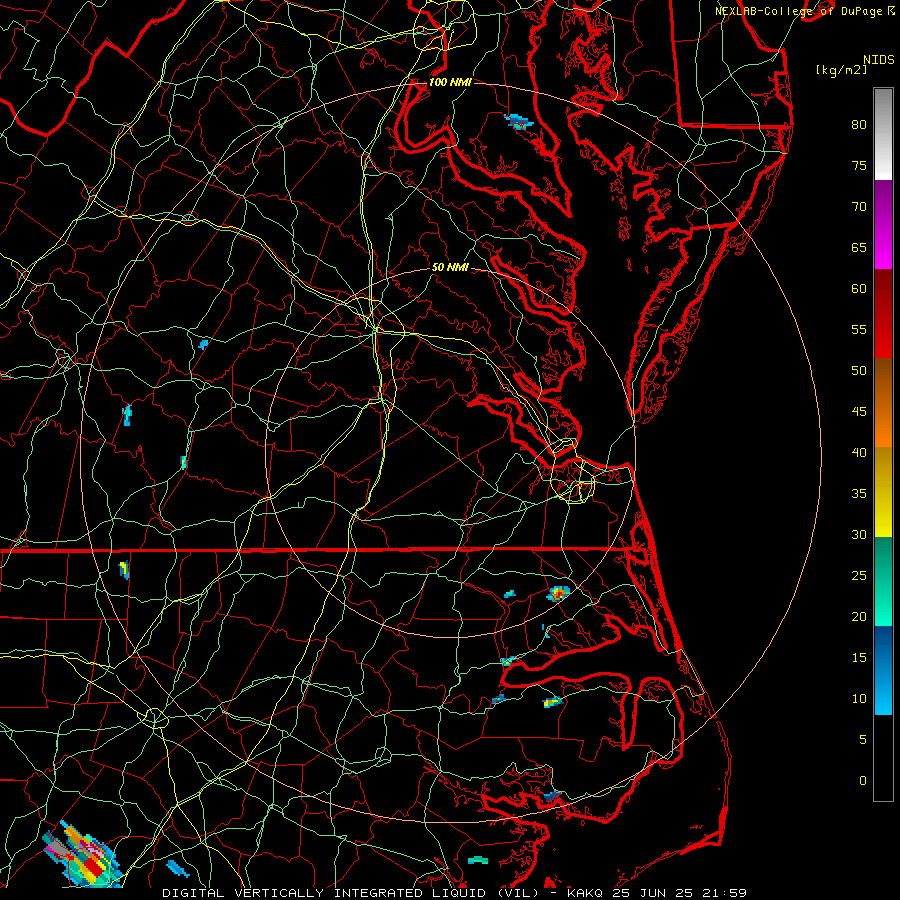Click the 80 value on the scale
This screenshot has height=900, width=900.
coord(859,125)
